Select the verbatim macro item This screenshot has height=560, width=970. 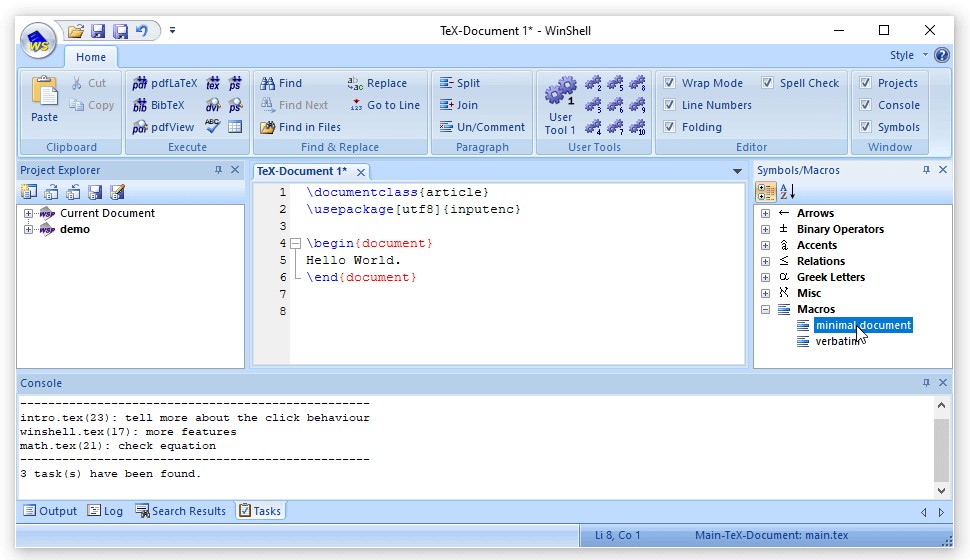pyautogui.click(x=837, y=341)
